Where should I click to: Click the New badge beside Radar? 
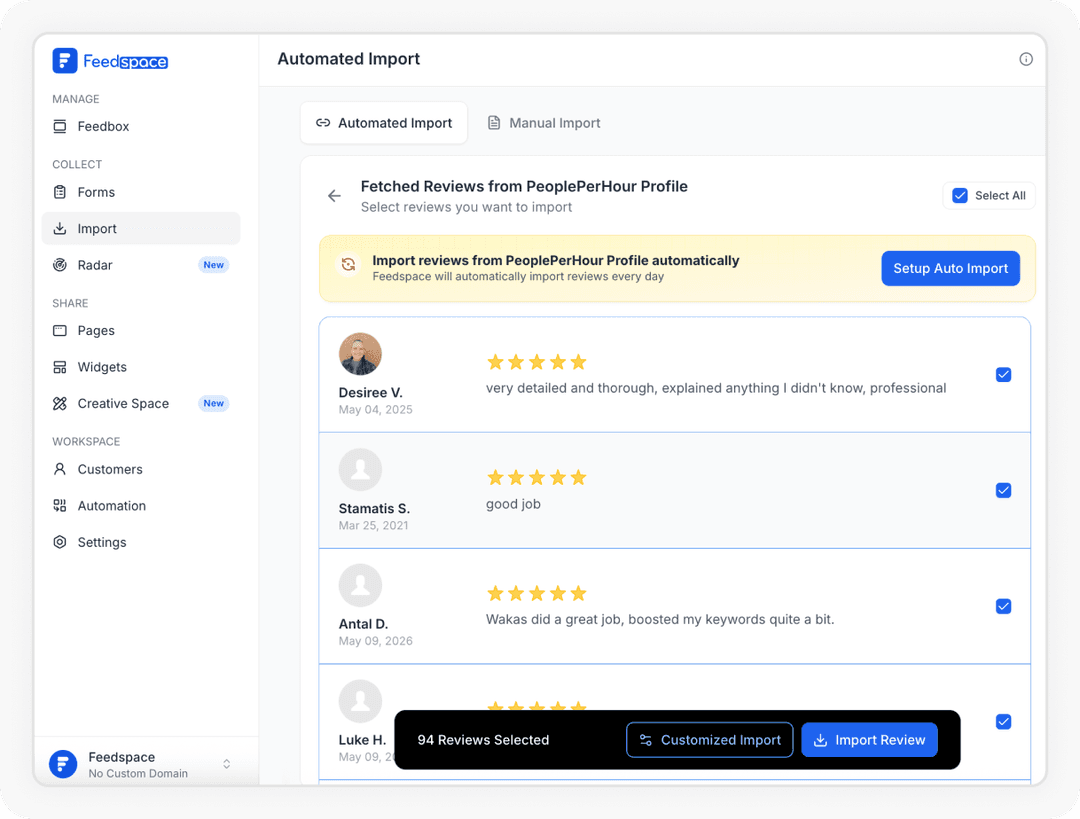[x=214, y=265]
